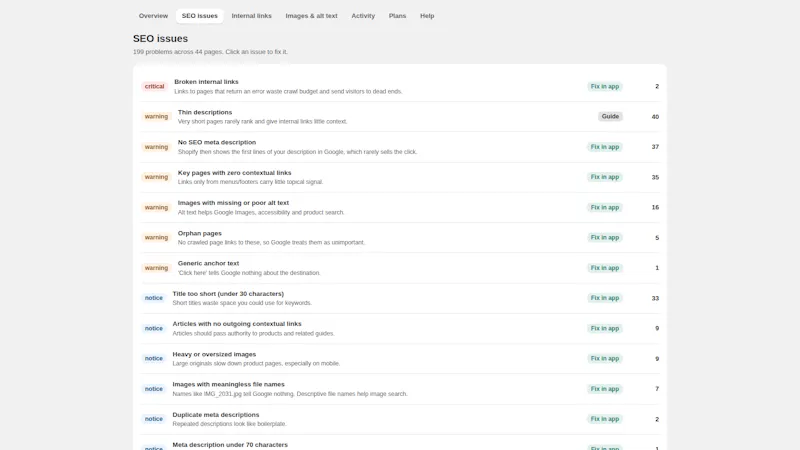Switch to the Internal links tab
This screenshot has width=800, height=450.
[x=252, y=16]
